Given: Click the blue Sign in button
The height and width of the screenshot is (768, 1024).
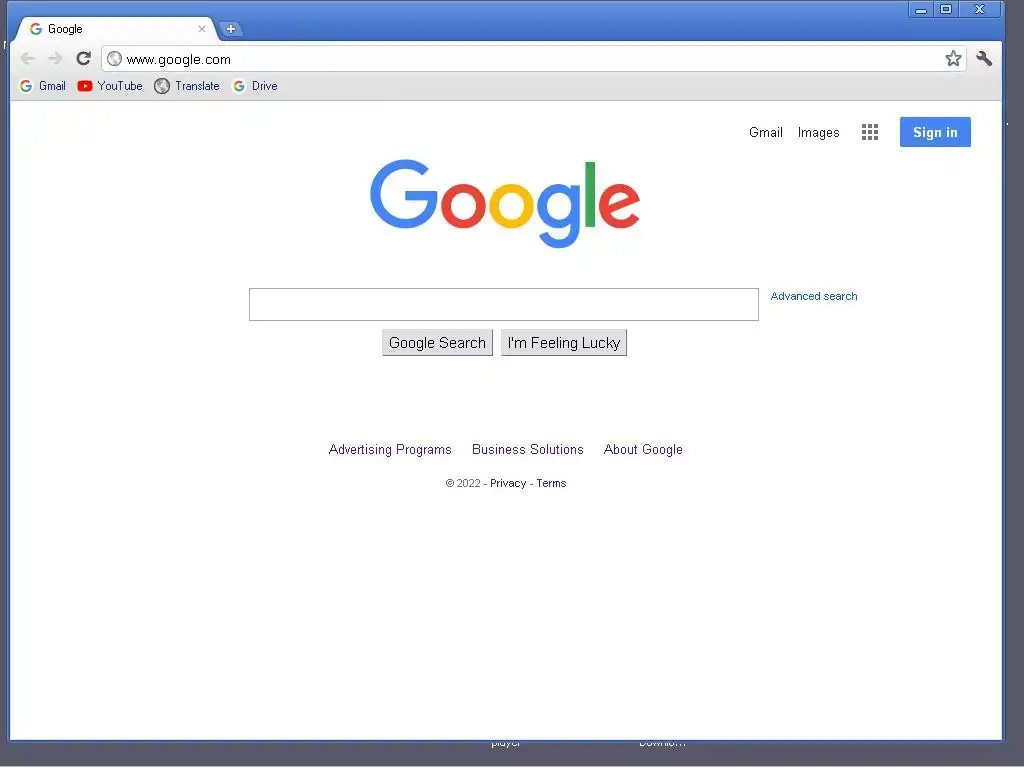Looking at the screenshot, I should click(935, 132).
